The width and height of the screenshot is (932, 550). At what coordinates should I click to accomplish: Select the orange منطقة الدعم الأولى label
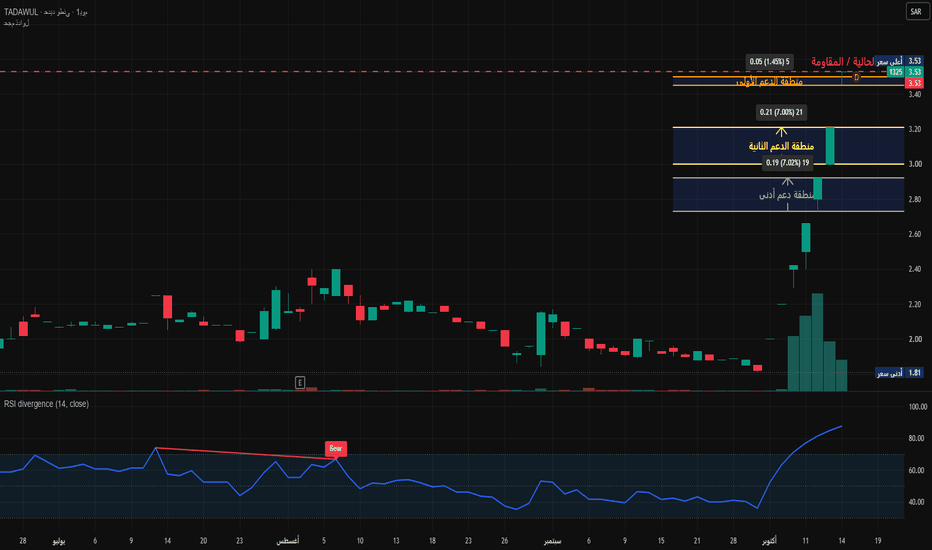[x=769, y=81]
